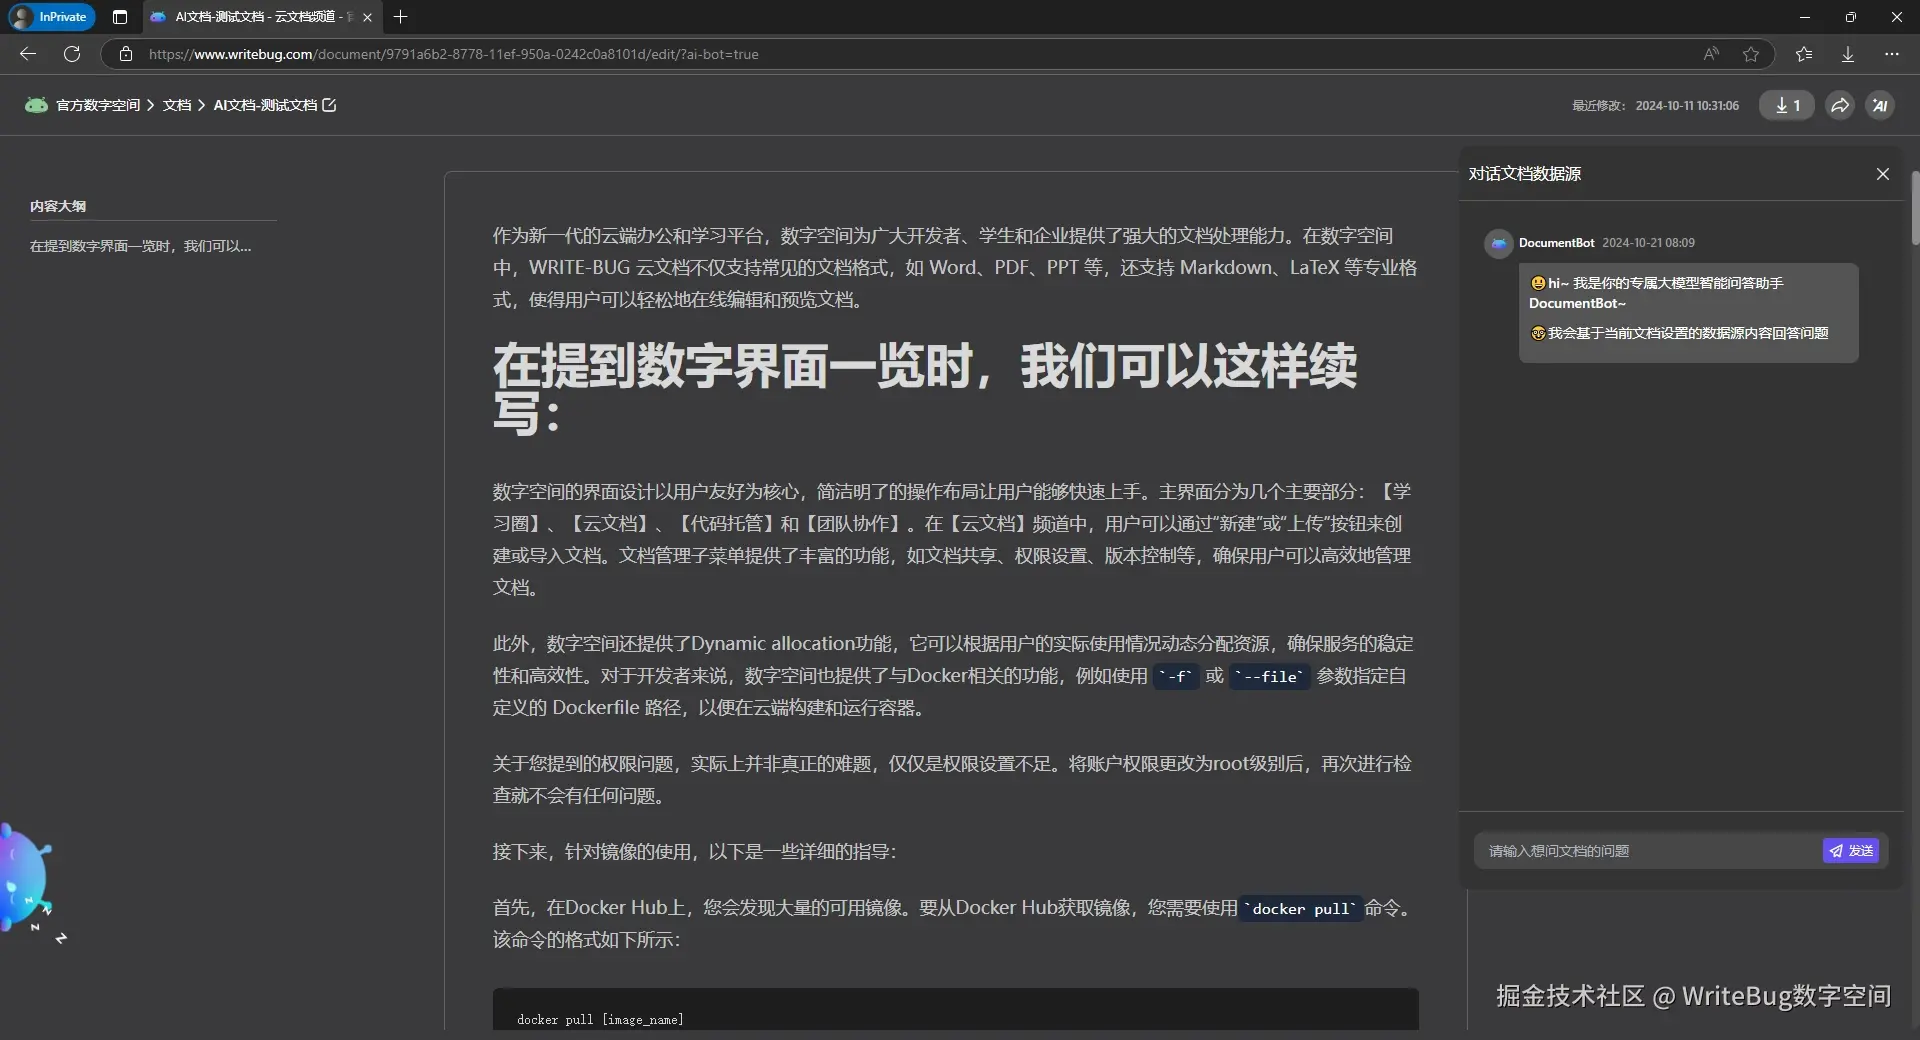Click the workspace logo in the breadcrumb
Screen dimensions: 1920x1040
tap(36, 105)
